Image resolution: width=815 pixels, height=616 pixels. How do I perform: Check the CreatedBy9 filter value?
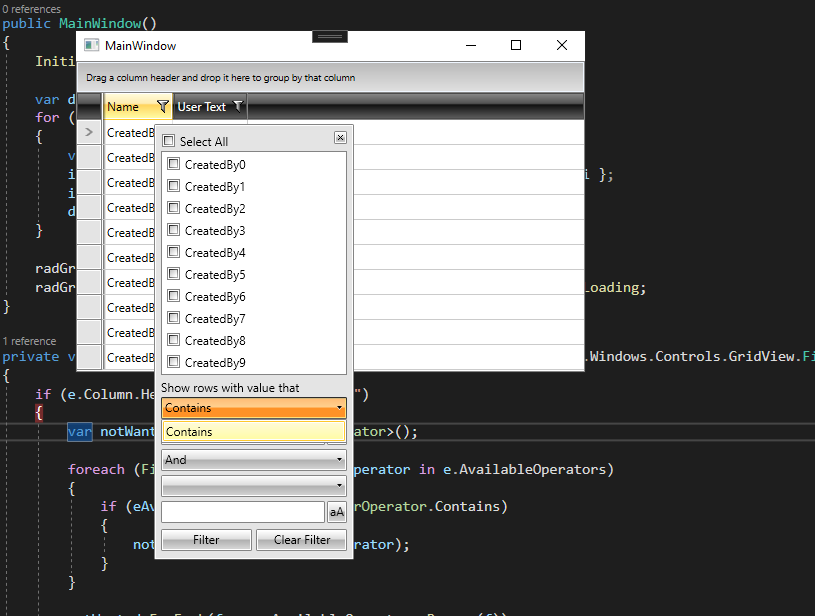(174, 362)
